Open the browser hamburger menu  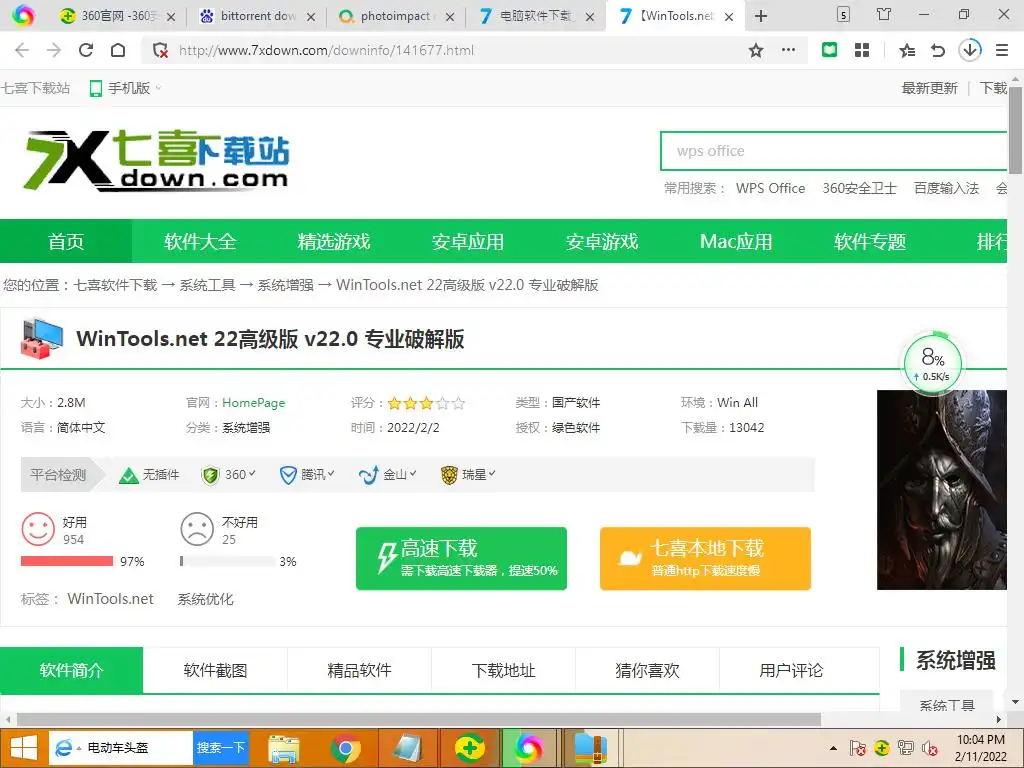(x=1002, y=50)
